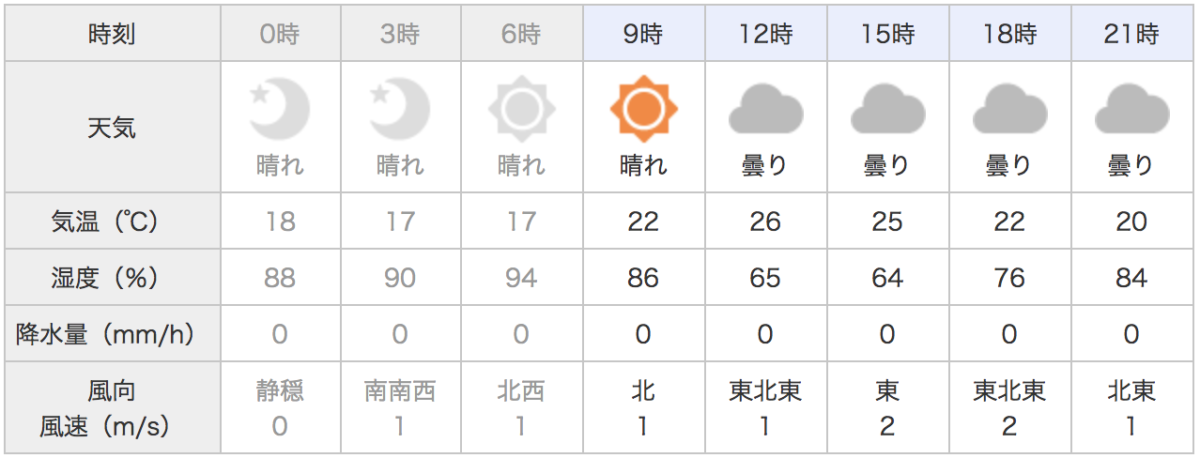Screen dimensions: 1200x458
Task: Click the 東北東 wind direction at 18時
Action: click(x=1009, y=391)
